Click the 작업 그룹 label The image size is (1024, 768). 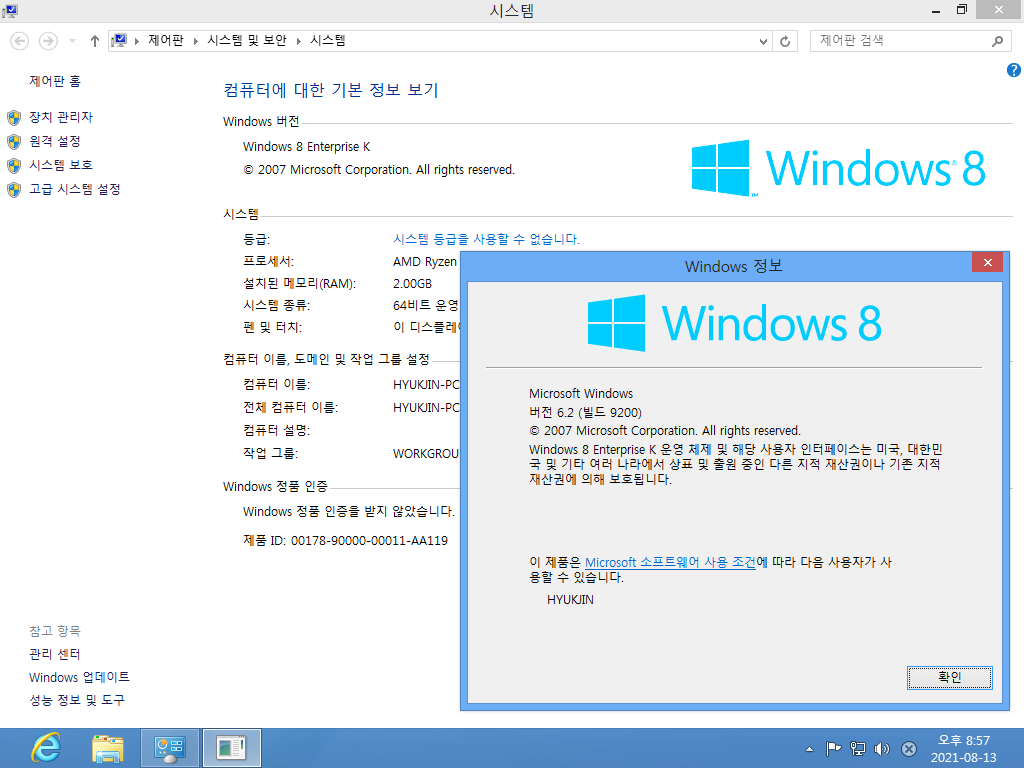(270, 453)
